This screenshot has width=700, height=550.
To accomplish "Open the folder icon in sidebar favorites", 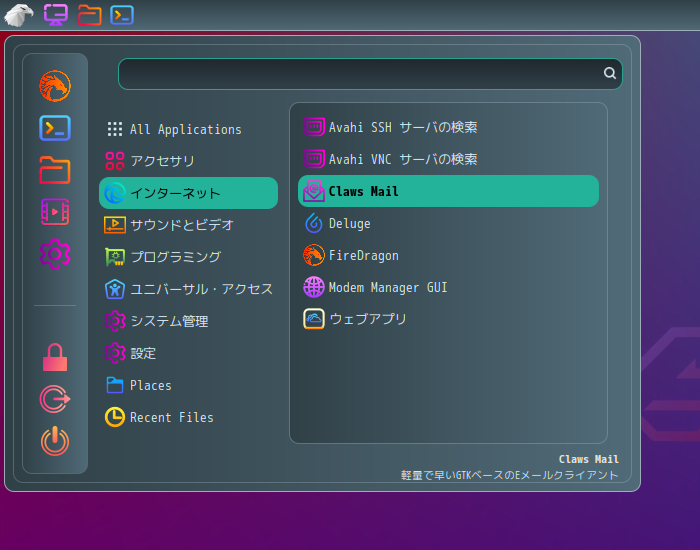I will click(55, 170).
